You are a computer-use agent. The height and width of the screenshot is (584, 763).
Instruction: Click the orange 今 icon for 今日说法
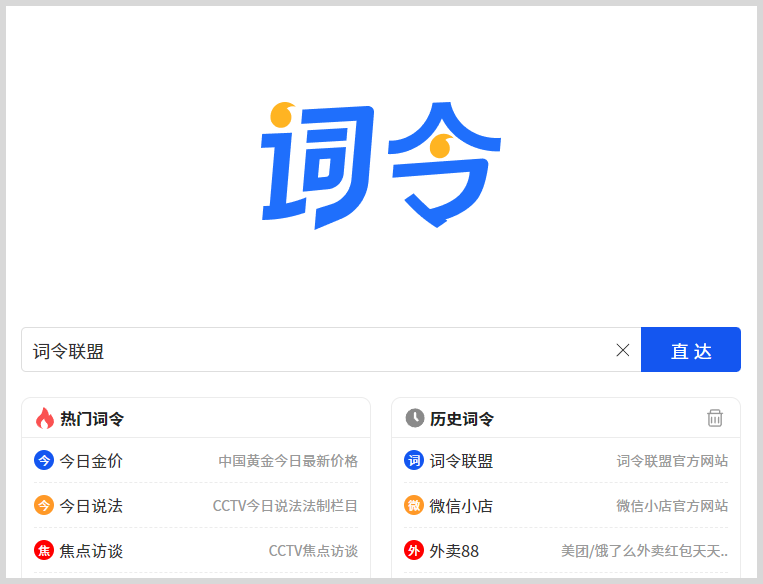tap(44, 505)
